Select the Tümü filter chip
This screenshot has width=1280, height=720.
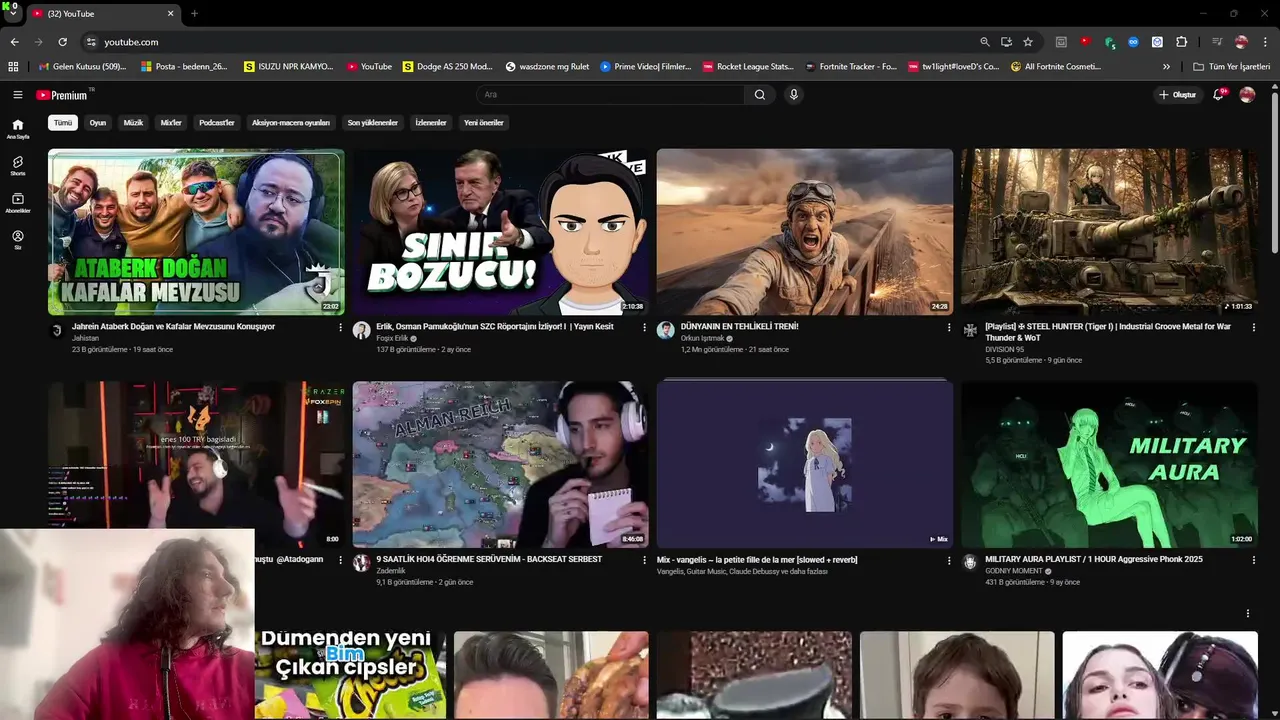63,123
